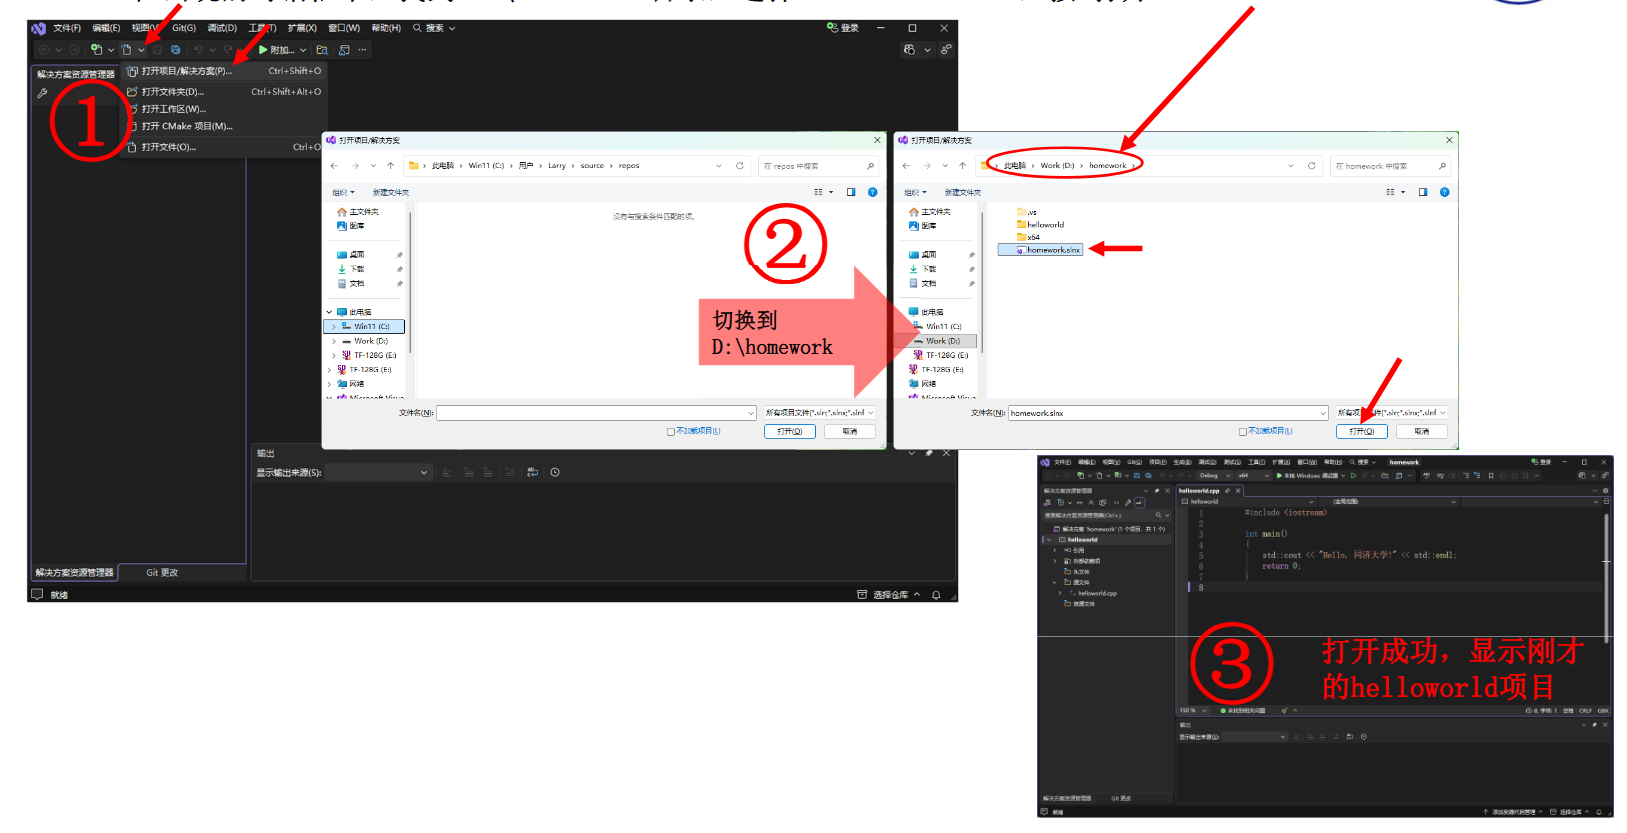This screenshot has height=833, width=1627.
Task: Click the blue help icon in repos dialog
Action: tap(872, 192)
